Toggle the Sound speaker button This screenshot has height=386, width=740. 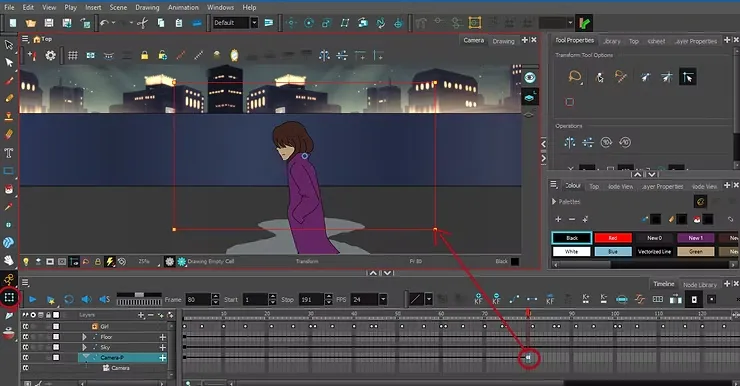coord(86,299)
